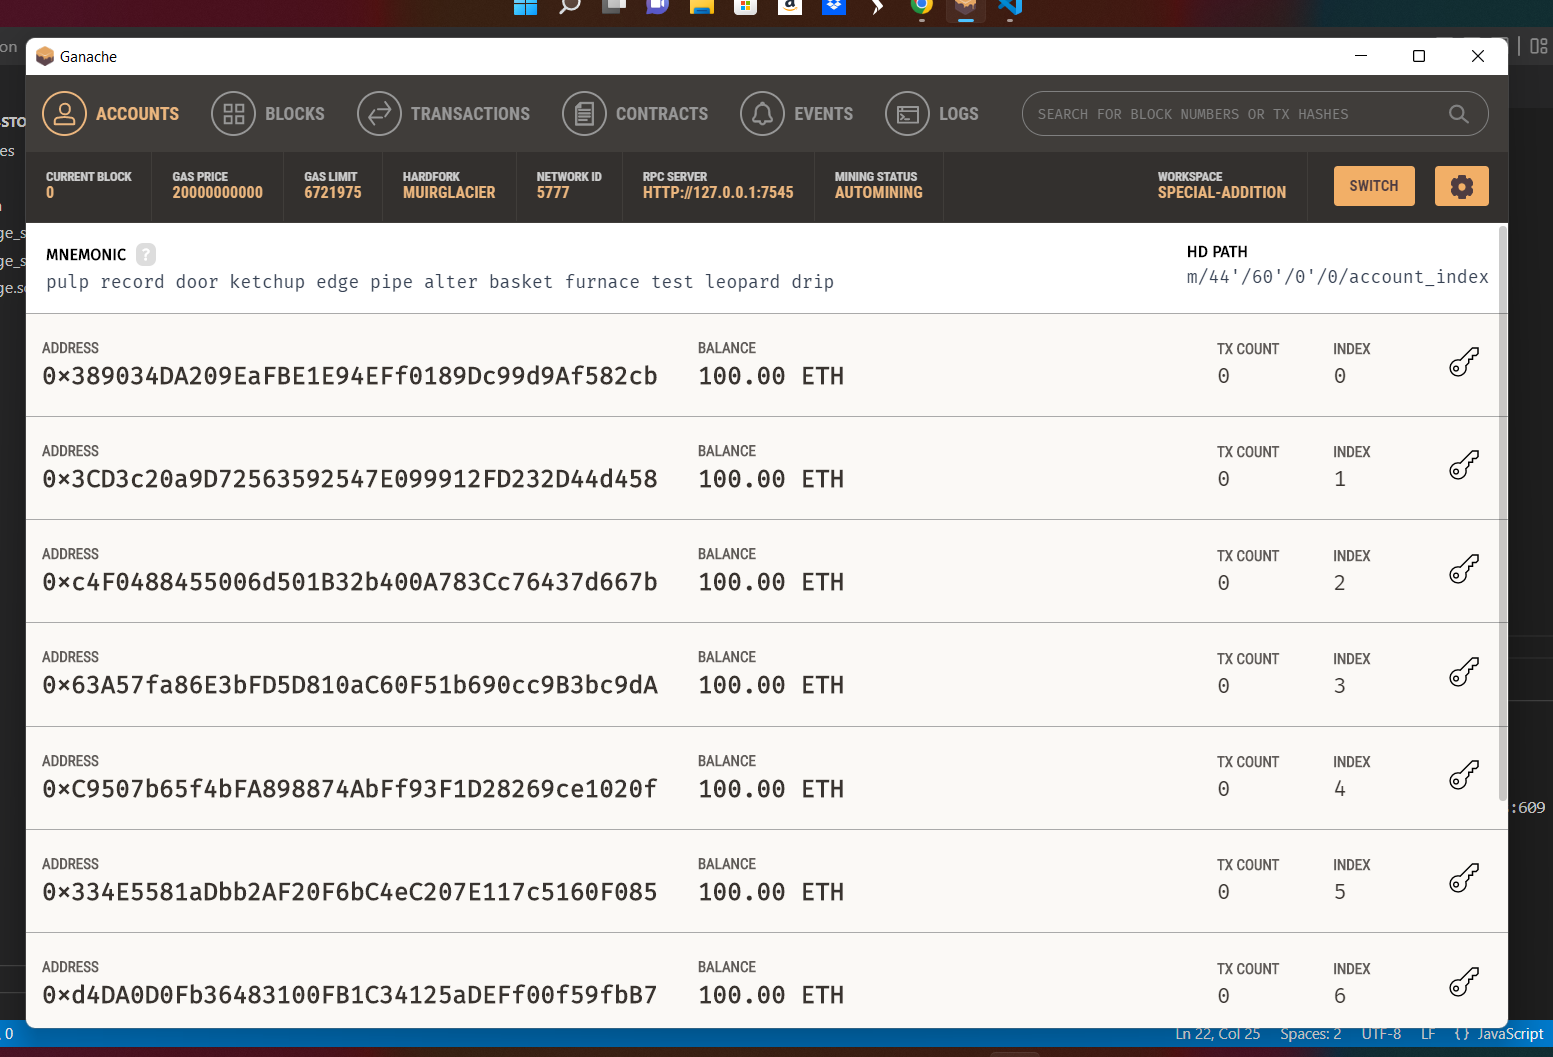Open File Explorer from the taskbar
This screenshot has height=1057, width=1553.
tap(702, 7)
